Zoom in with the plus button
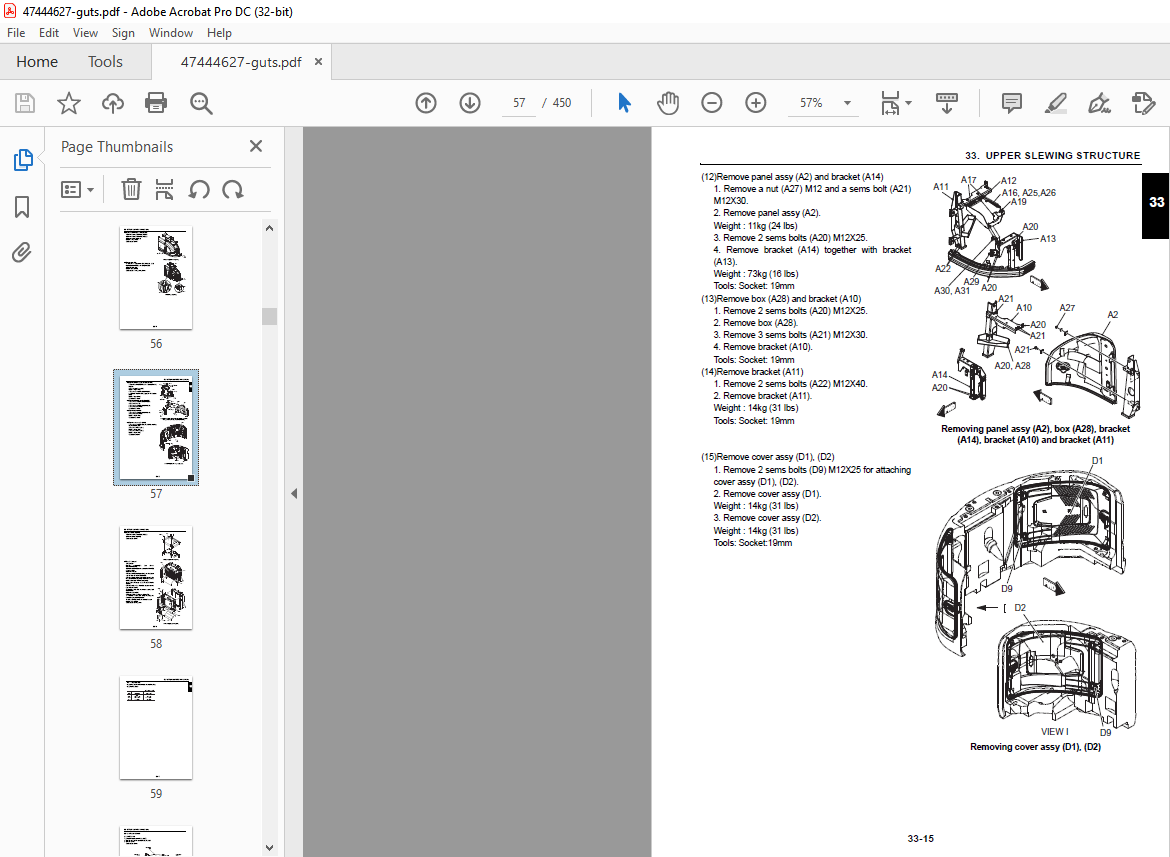Image resolution: width=1170 pixels, height=857 pixels. click(756, 103)
